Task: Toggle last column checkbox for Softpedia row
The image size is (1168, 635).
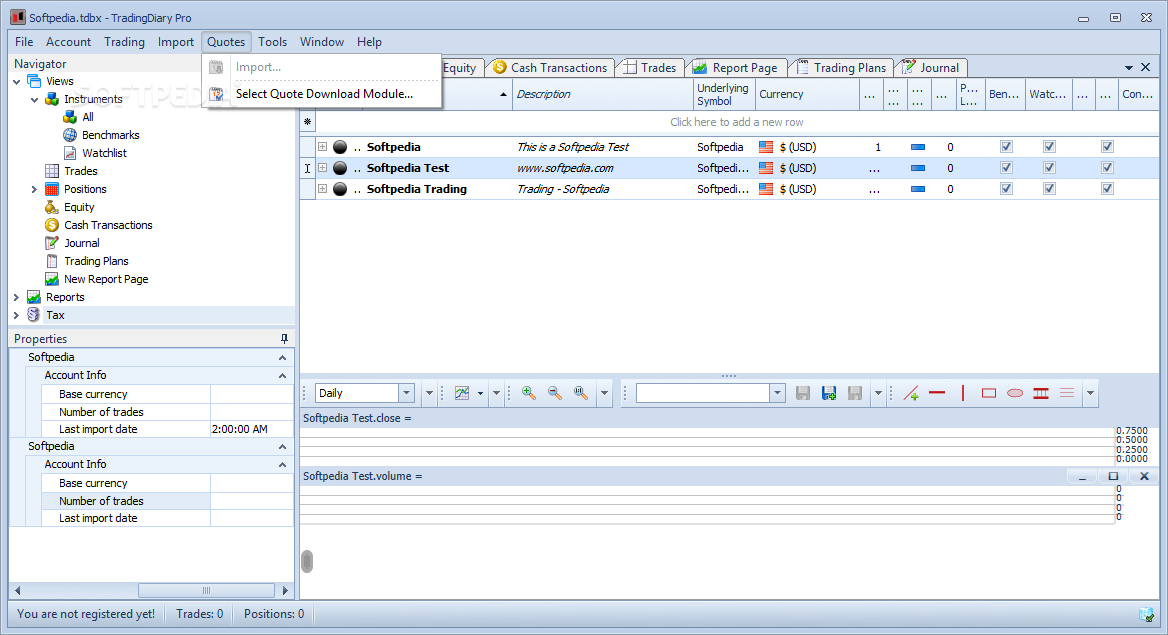Action: [x=1107, y=147]
